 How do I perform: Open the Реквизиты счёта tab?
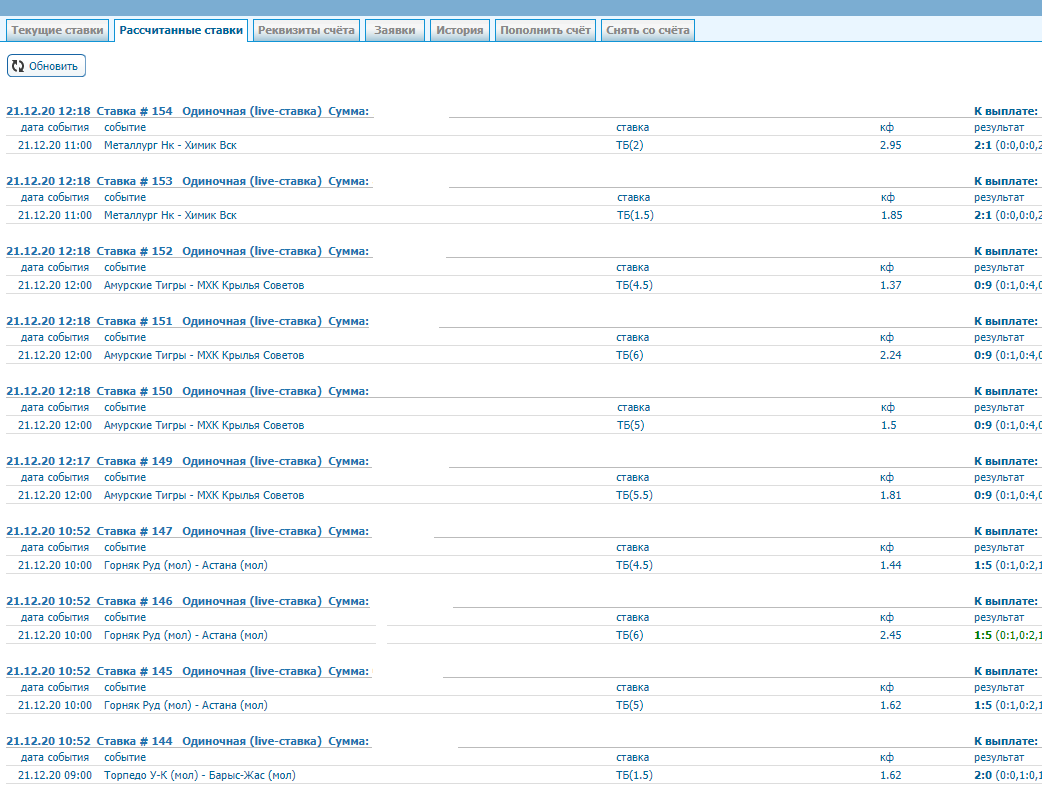(x=306, y=30)
